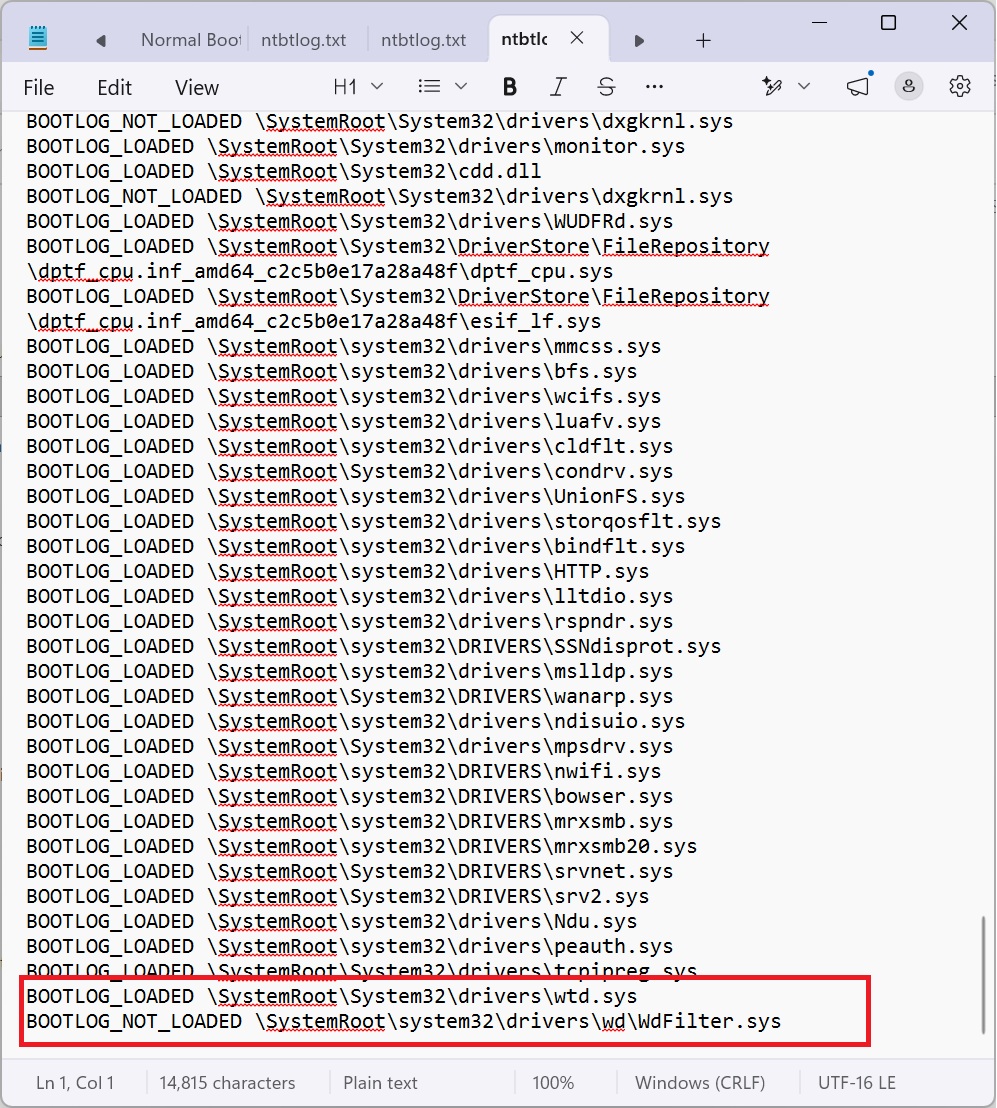Click the cldflt.sys line

coord(349,446)
